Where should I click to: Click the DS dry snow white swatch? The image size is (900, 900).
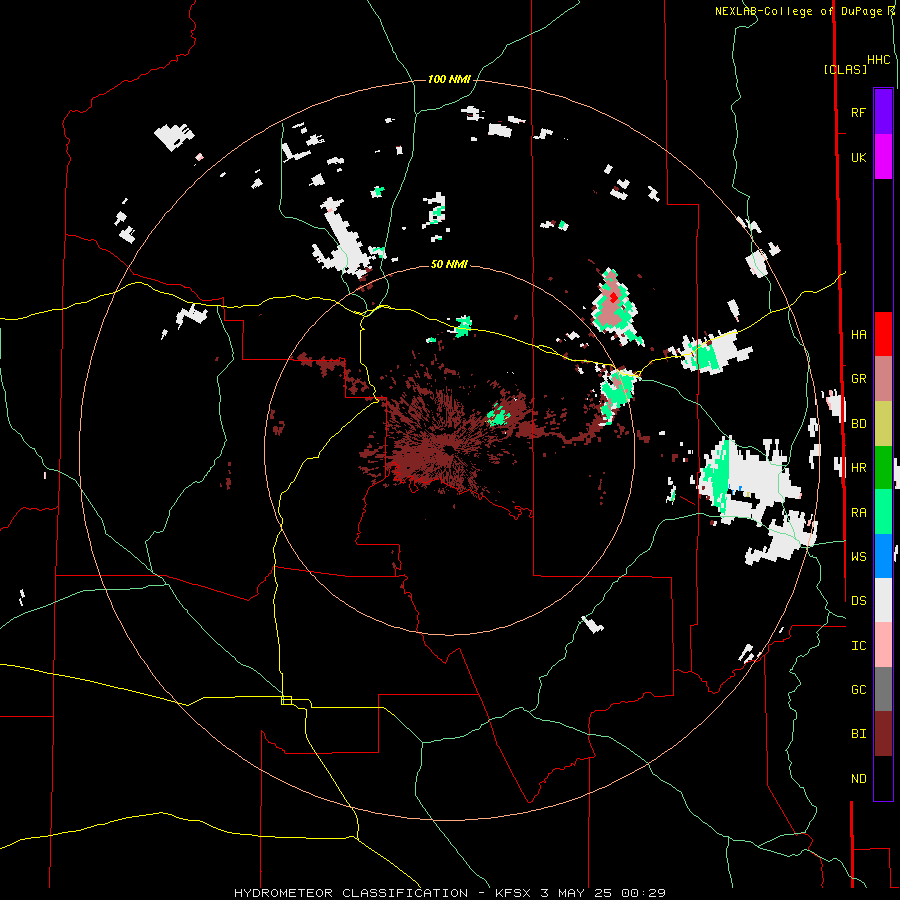coord(883,600)
